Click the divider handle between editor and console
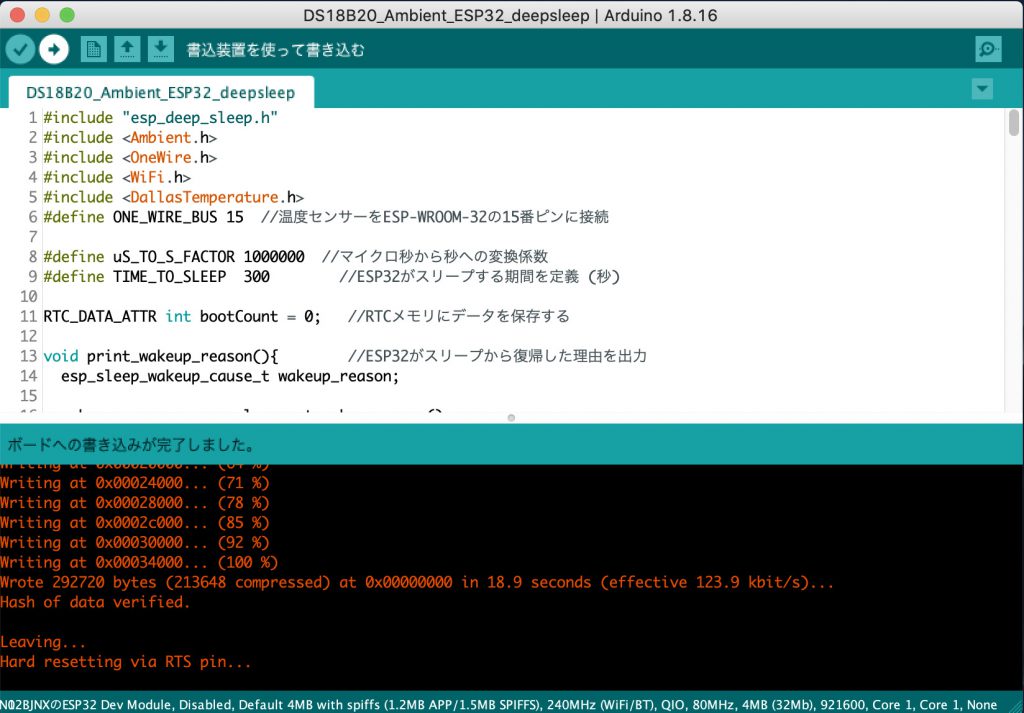Image resolution: width=1024 pixels, height=713 pixels. 511,417
